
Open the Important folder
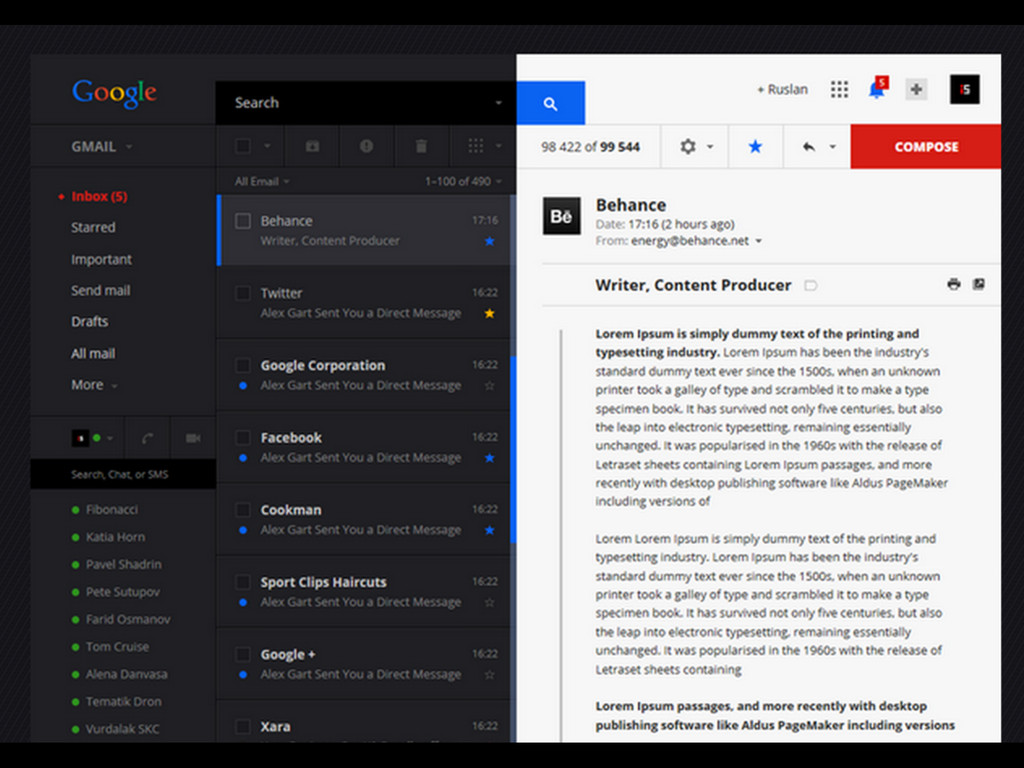click(101, 259)
